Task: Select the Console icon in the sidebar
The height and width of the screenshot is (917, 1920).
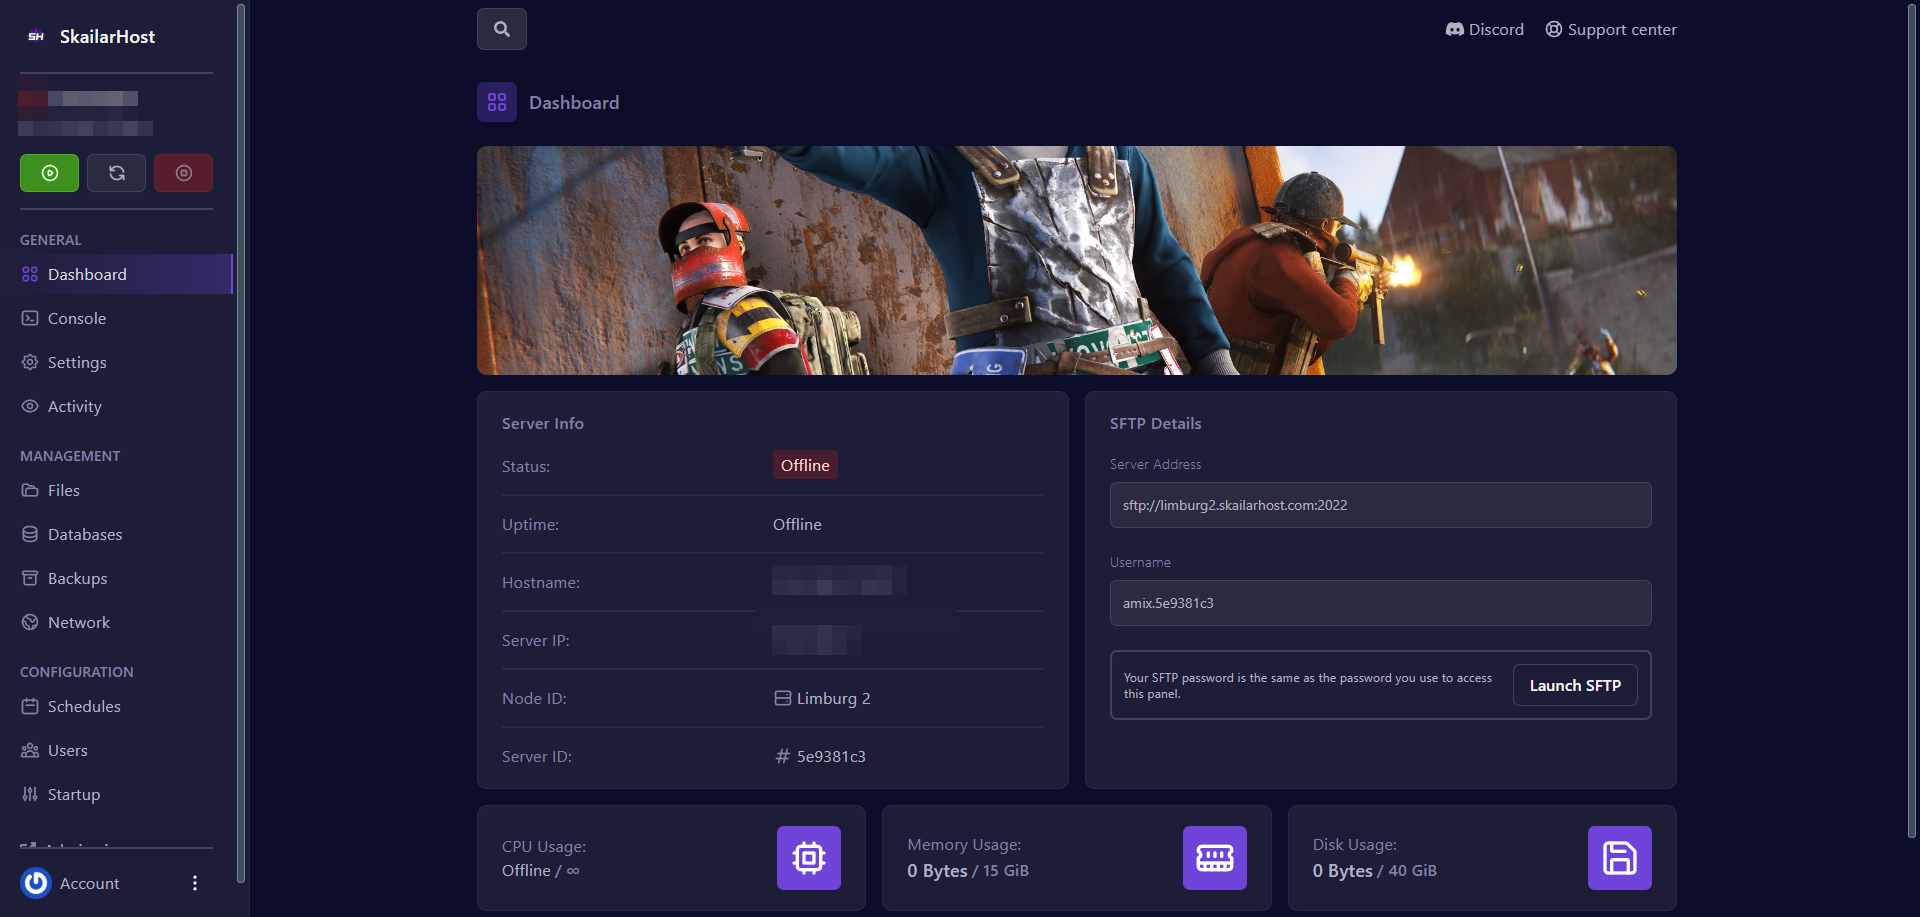Action: click(x=29, y=318)
